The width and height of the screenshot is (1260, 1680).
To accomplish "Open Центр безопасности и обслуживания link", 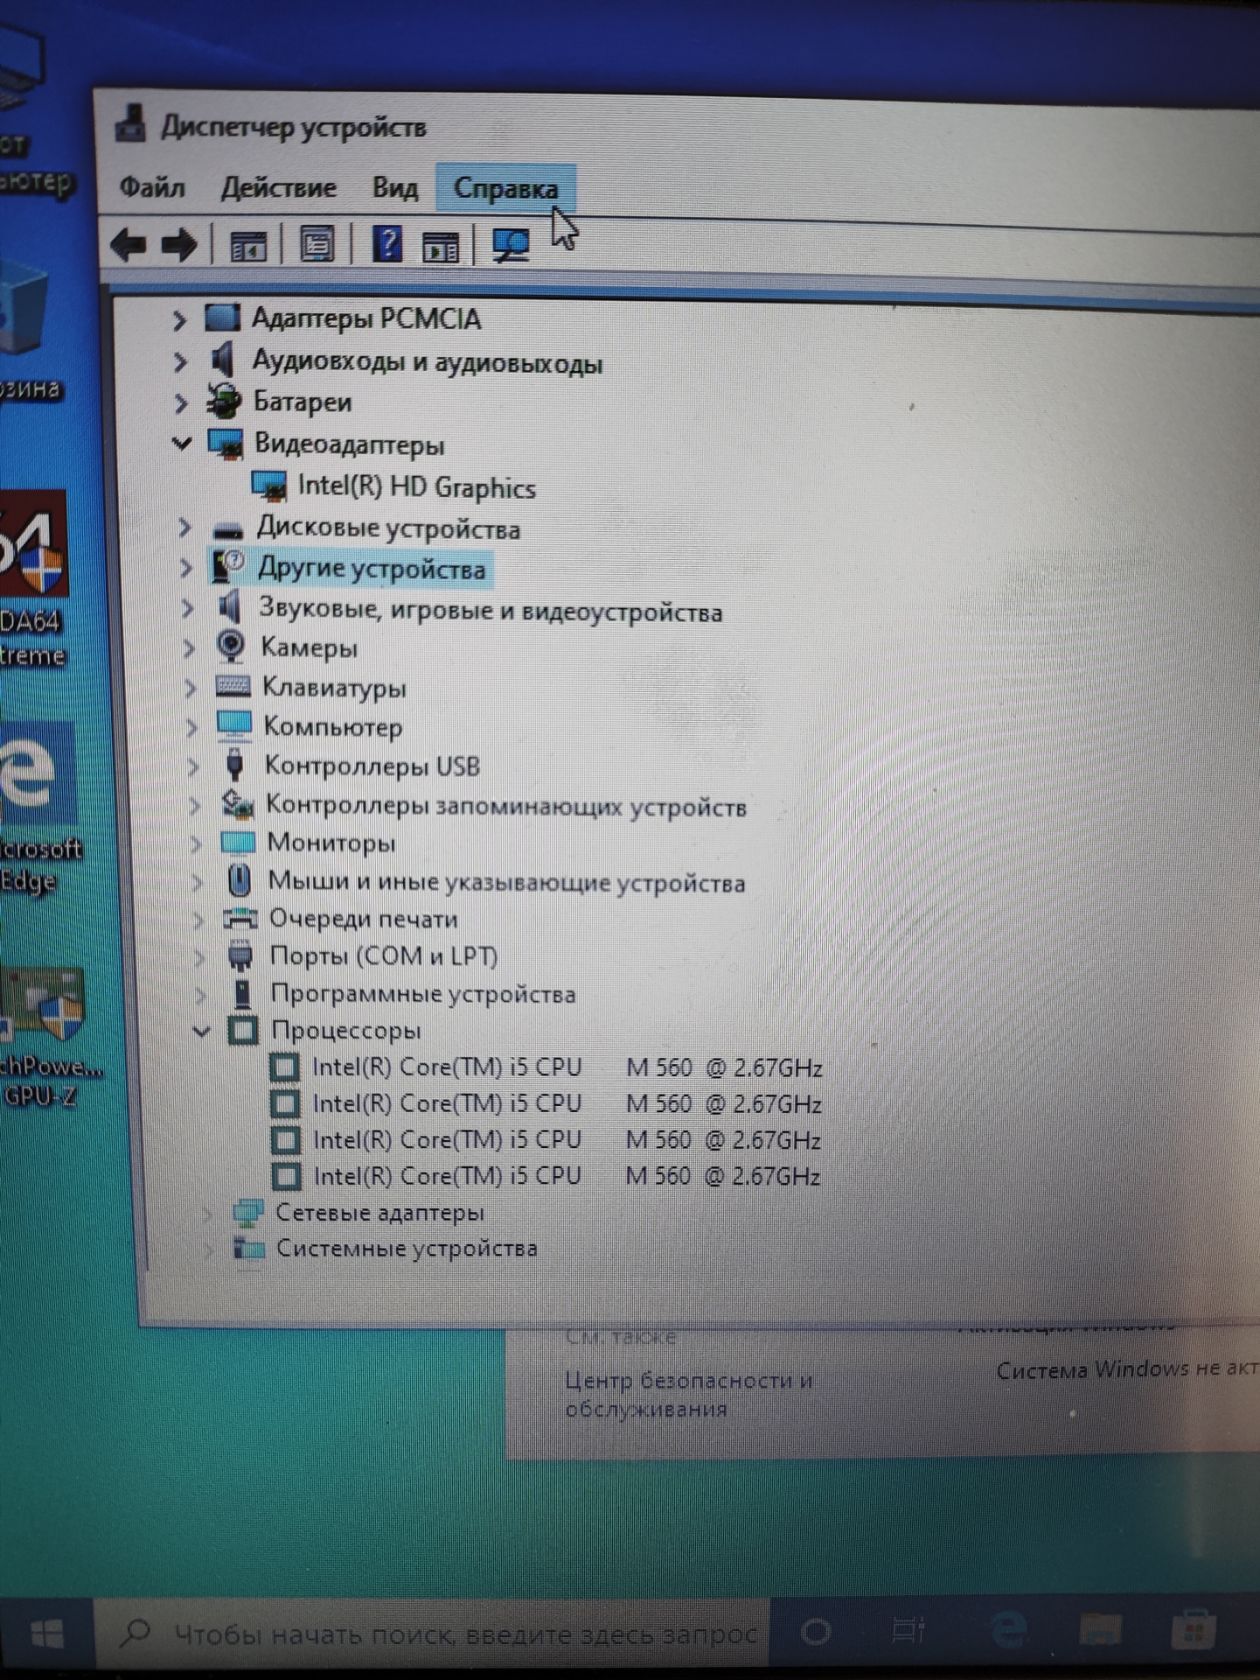I will (689, 1394).
